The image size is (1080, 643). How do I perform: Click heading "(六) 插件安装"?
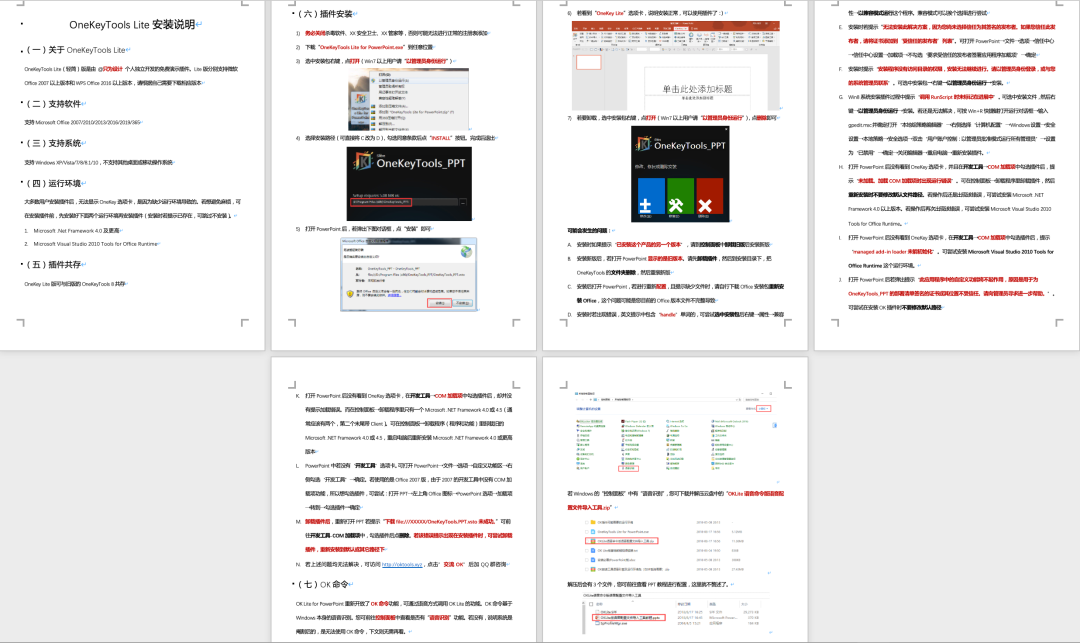pos(325,14)
